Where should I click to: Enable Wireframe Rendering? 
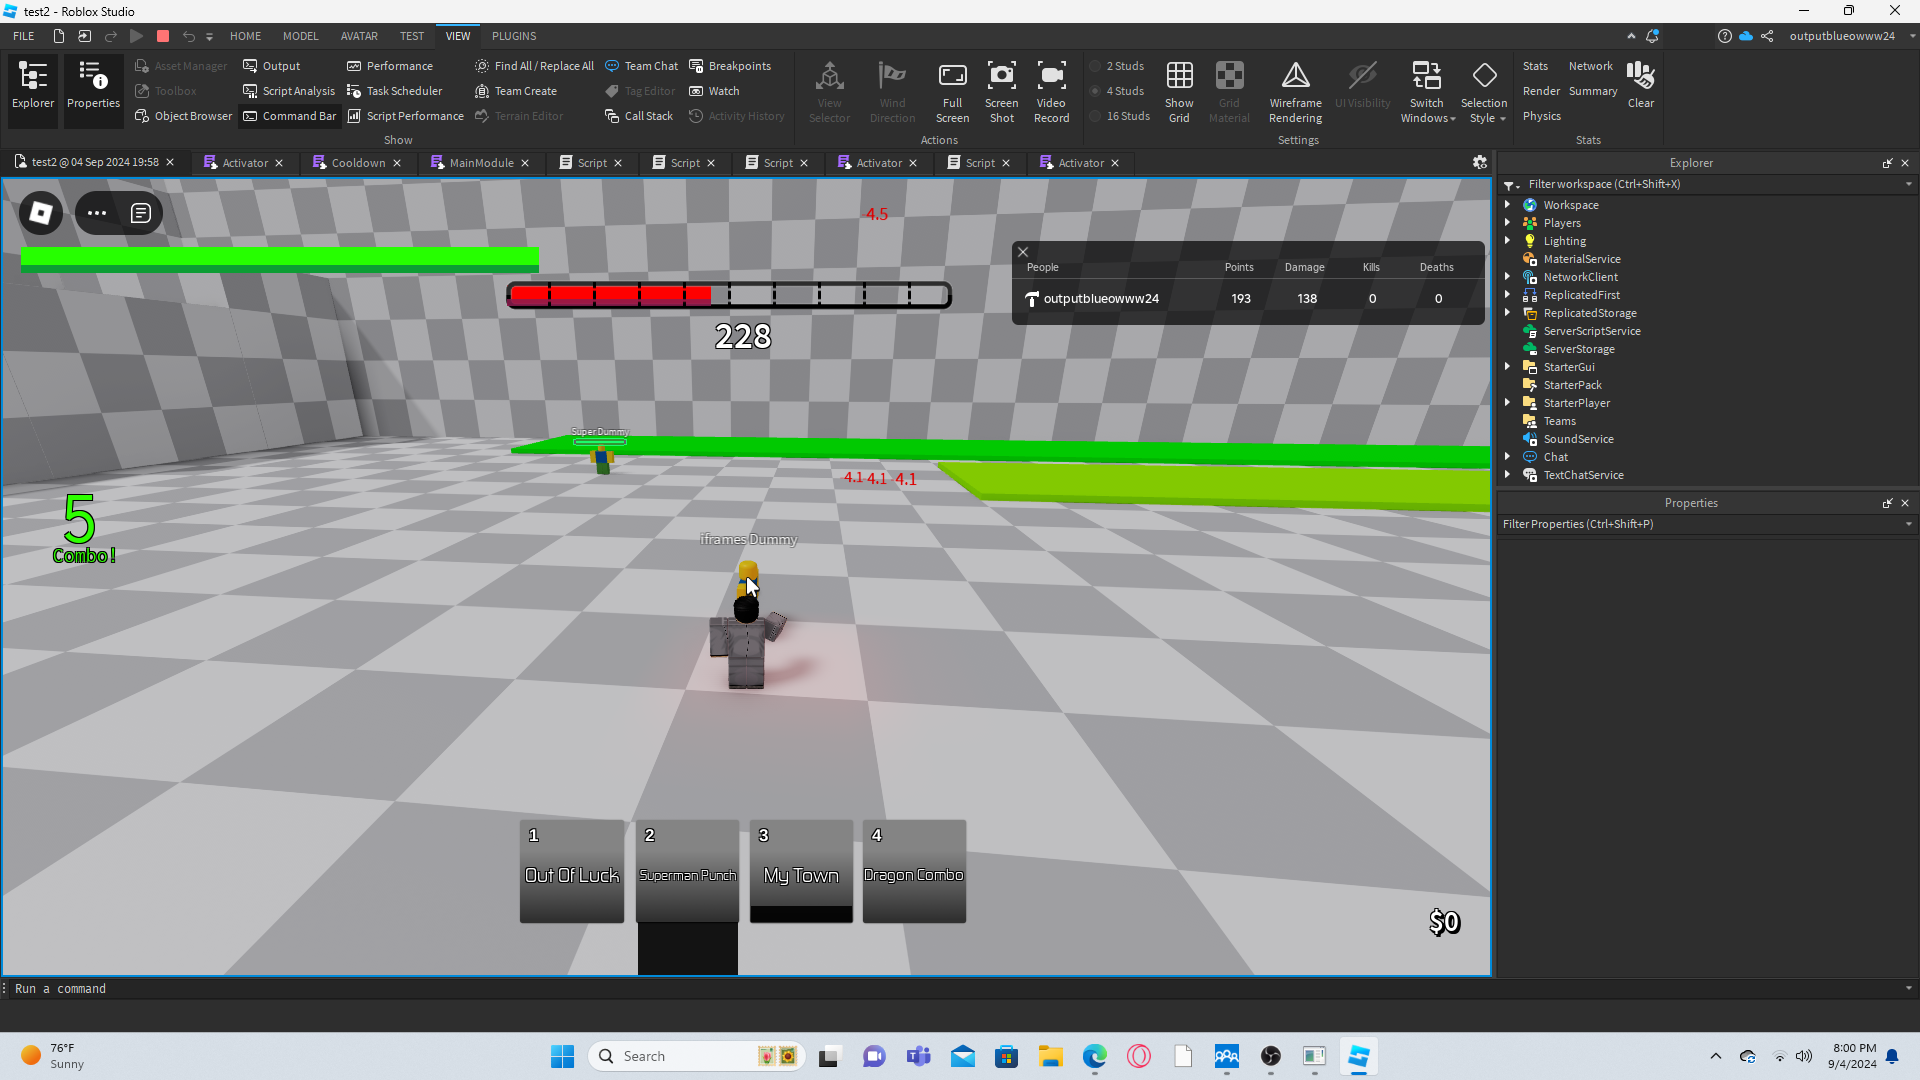(1295, 91)
